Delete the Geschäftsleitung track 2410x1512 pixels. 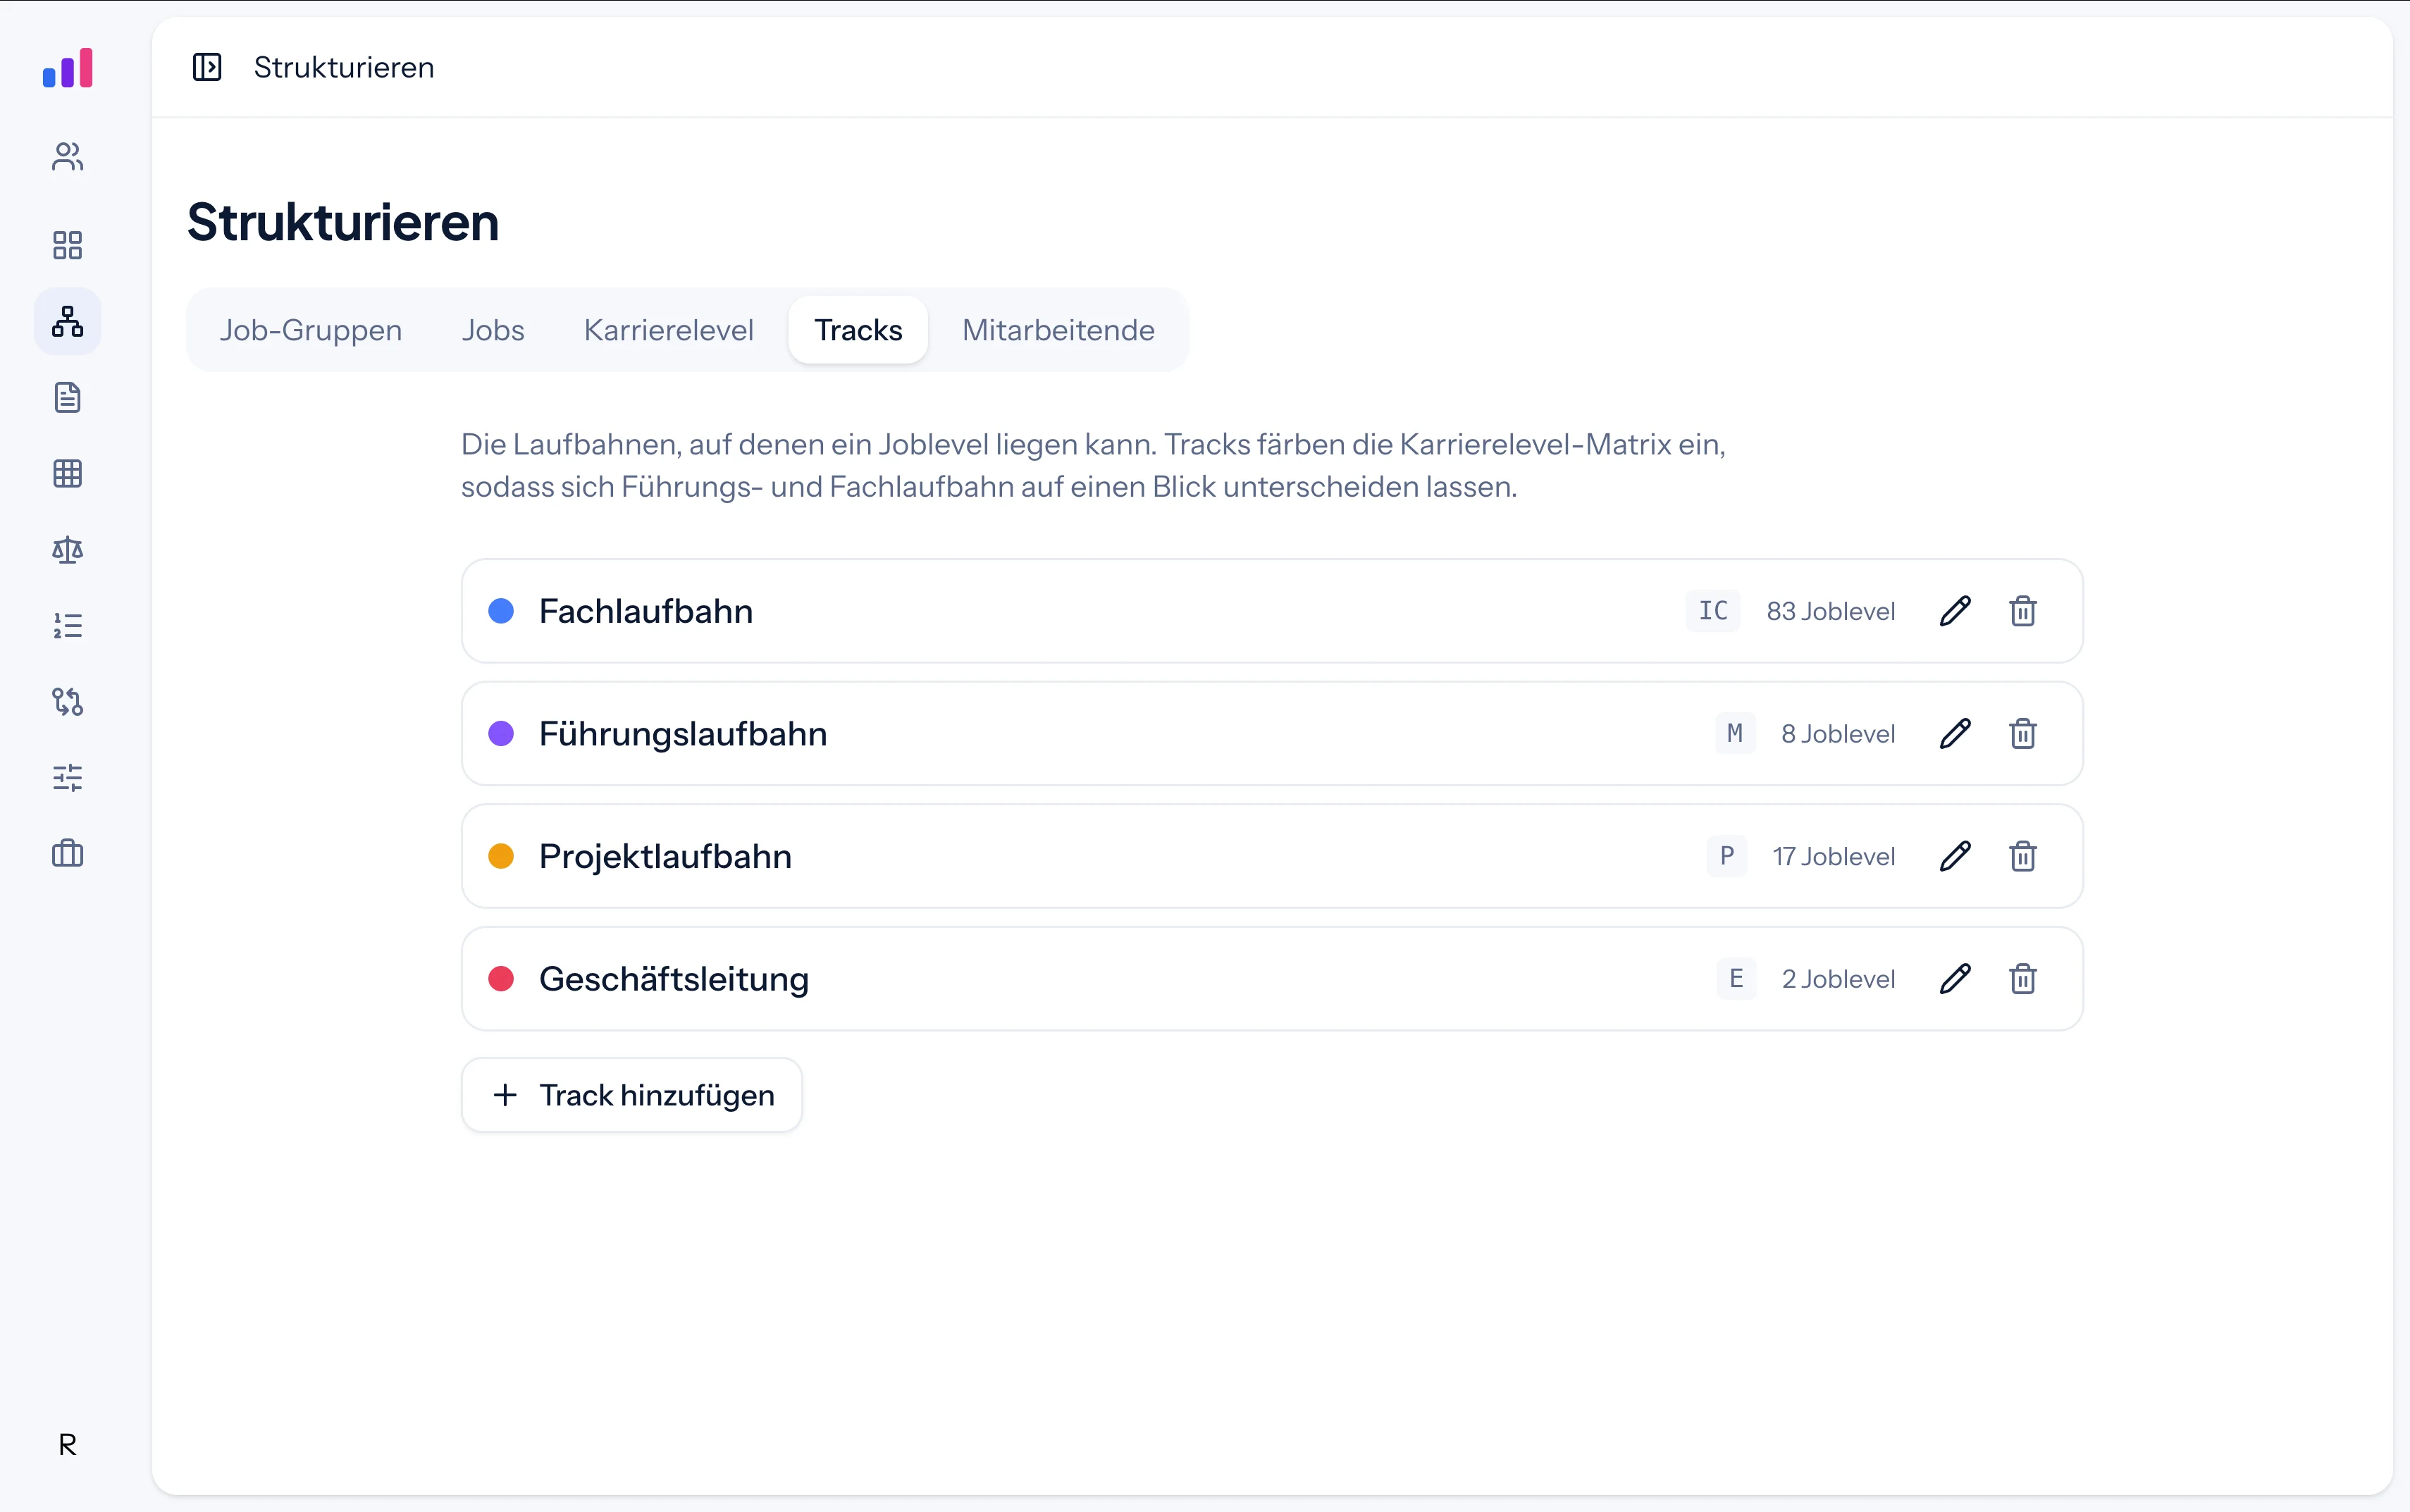(x=2023, y=979)
